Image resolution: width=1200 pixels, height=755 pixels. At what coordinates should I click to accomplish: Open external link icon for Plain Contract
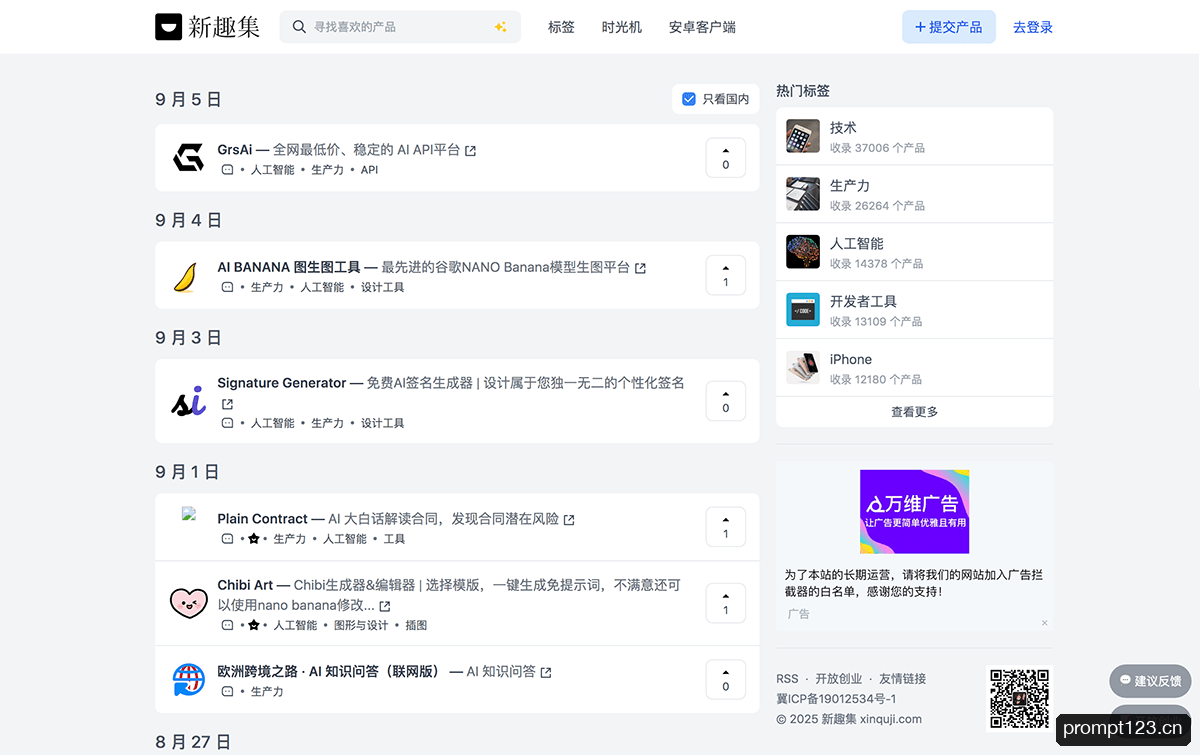(x=569, y=520)
